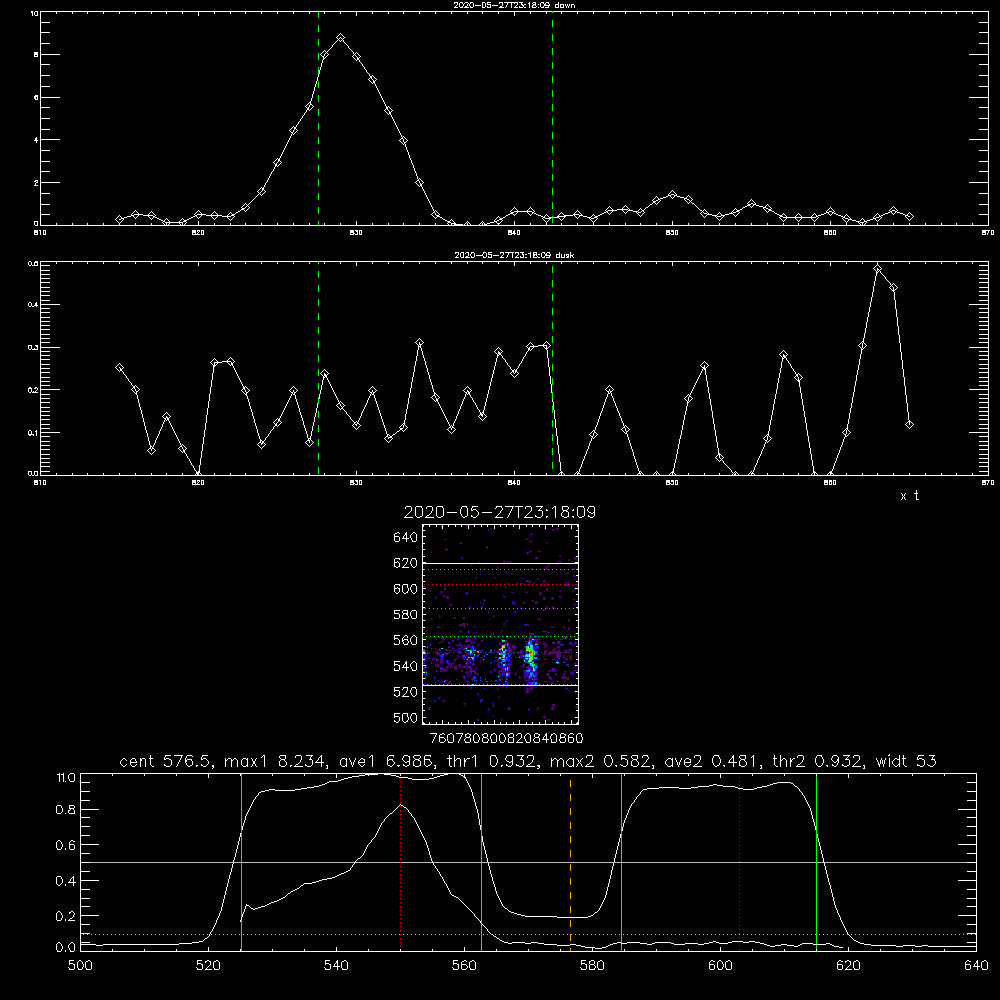
Task: Select the spectrogram heatmap image
Action: (x=501, y=624)
